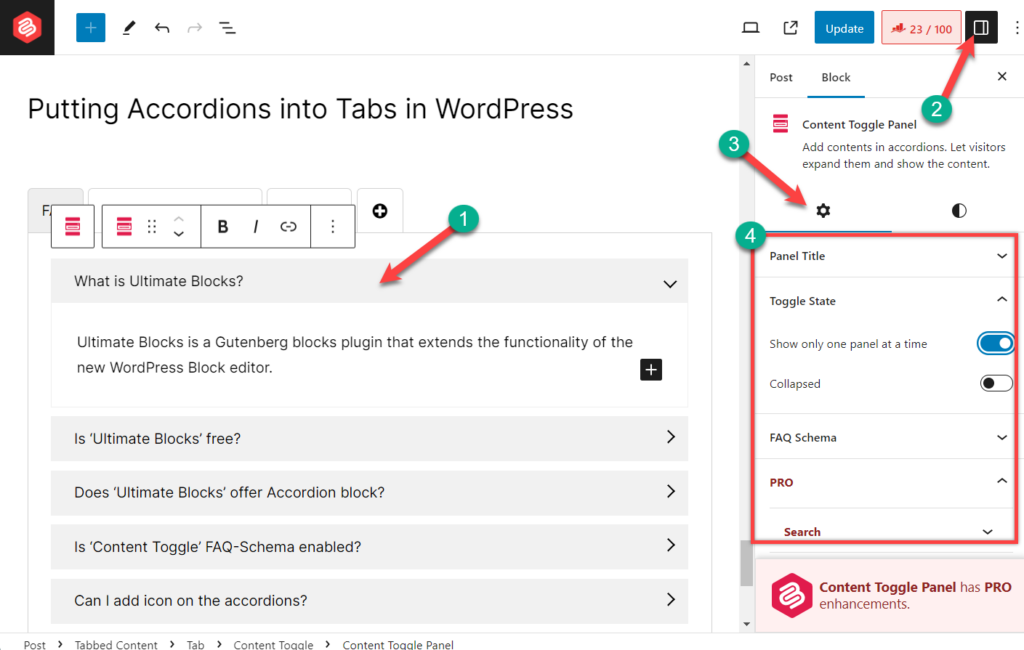Disable Show only one panel at a time

click(x=996, y=343)
